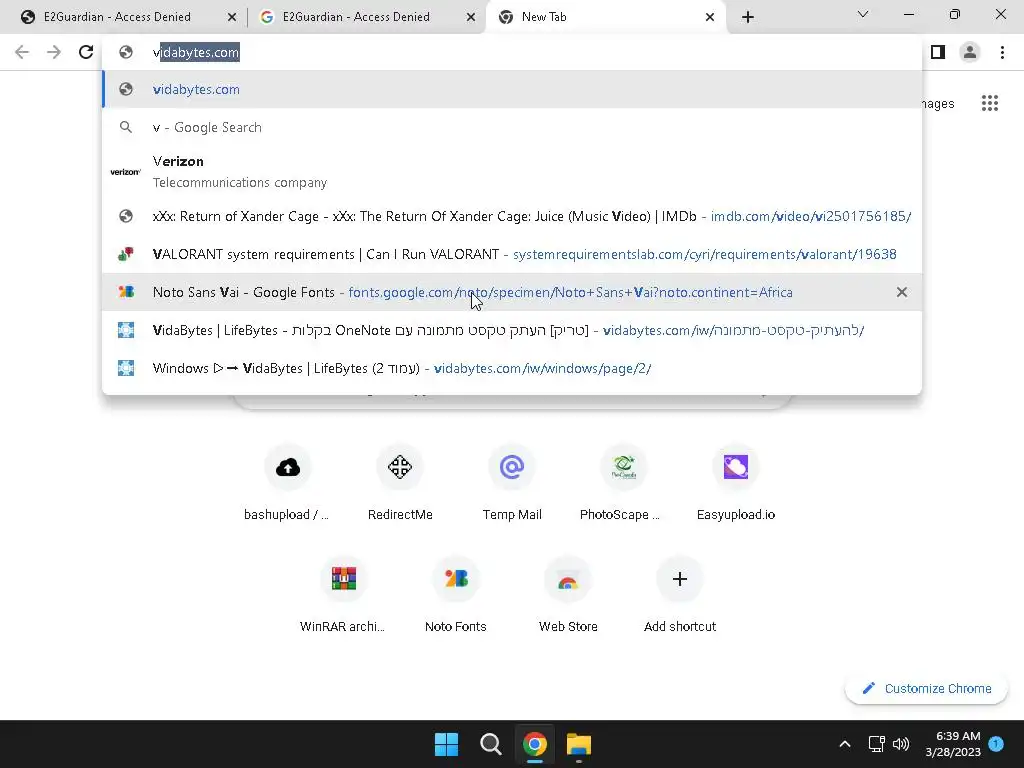Viewport: 1024px width, 768px height.
Task: Open the side panel icon in toolbar
Action: pos(938,52)
